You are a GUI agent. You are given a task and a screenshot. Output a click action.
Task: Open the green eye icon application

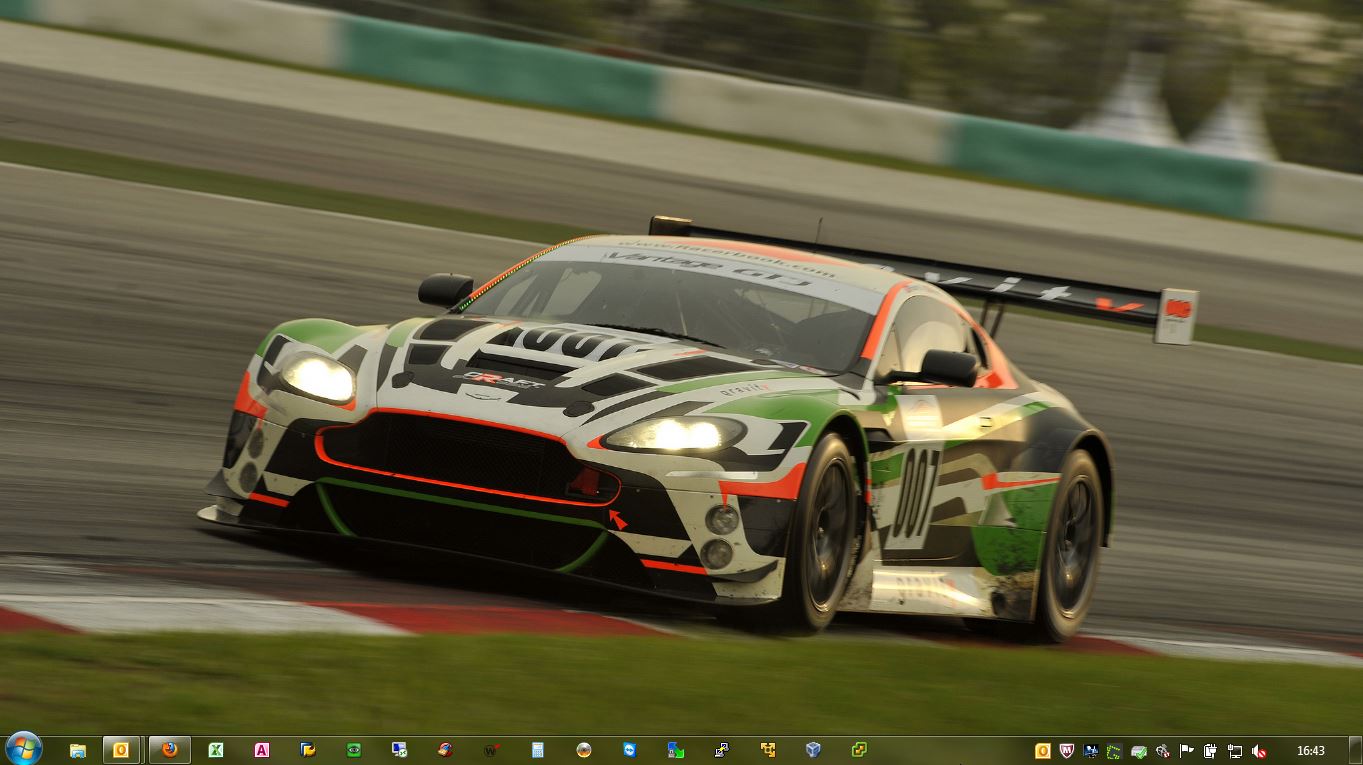pyautogui.click(x=354, y=750)
